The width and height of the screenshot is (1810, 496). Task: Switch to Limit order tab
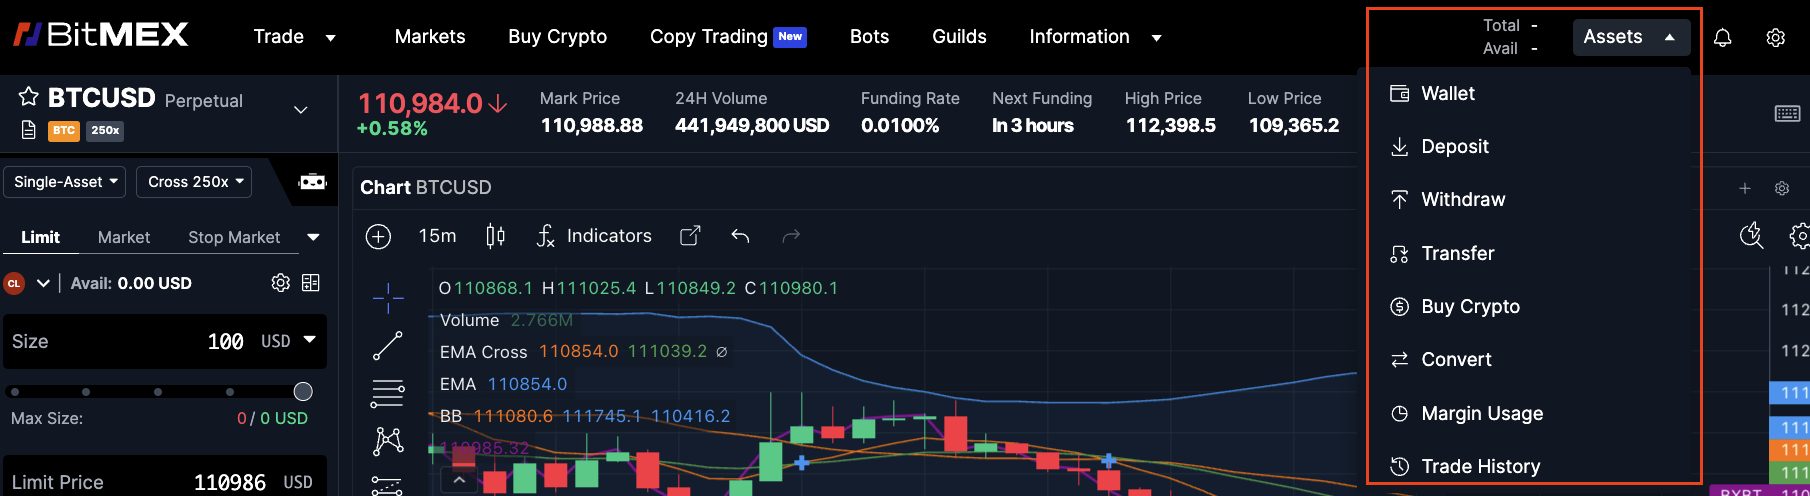point(40,237)
